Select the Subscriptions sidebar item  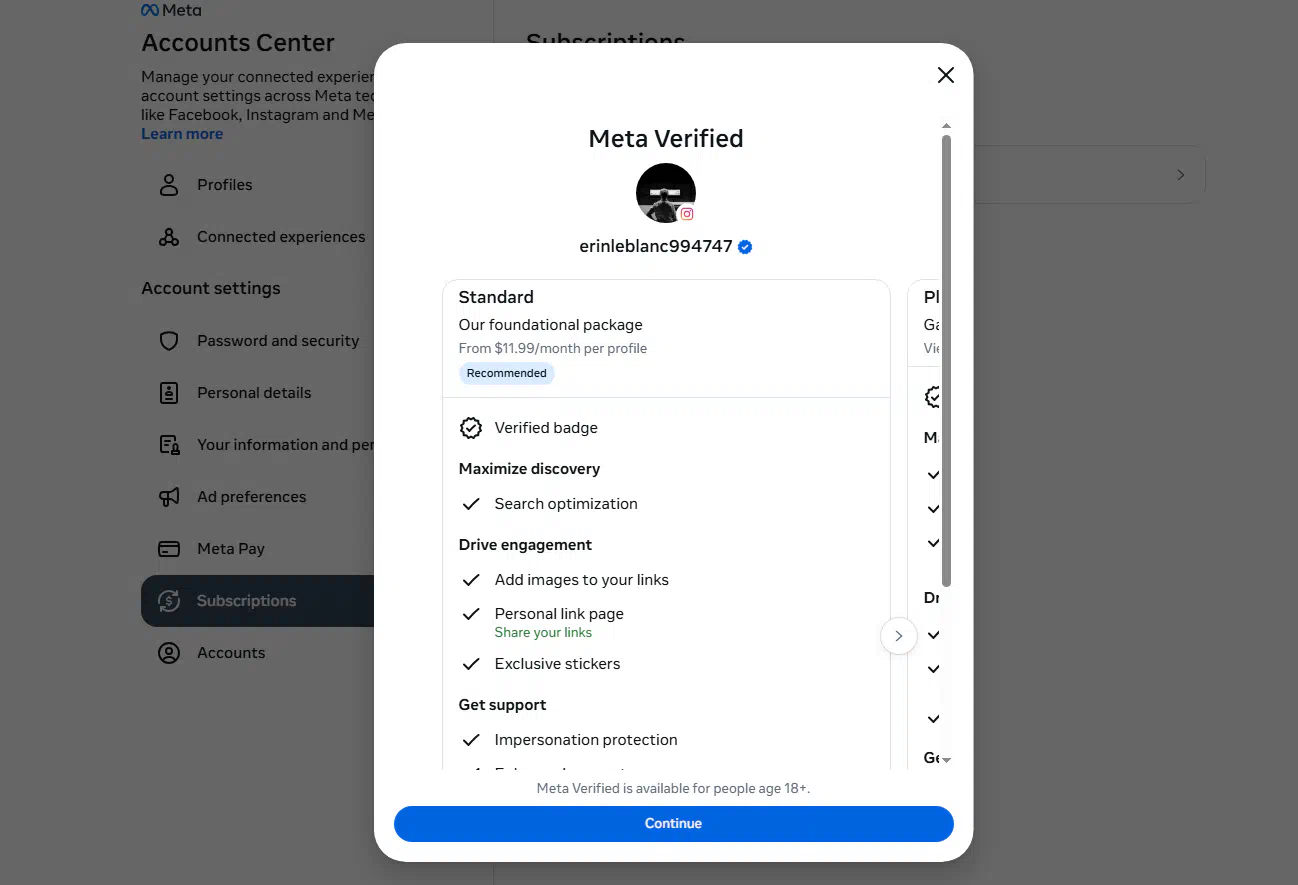(258, 601)
